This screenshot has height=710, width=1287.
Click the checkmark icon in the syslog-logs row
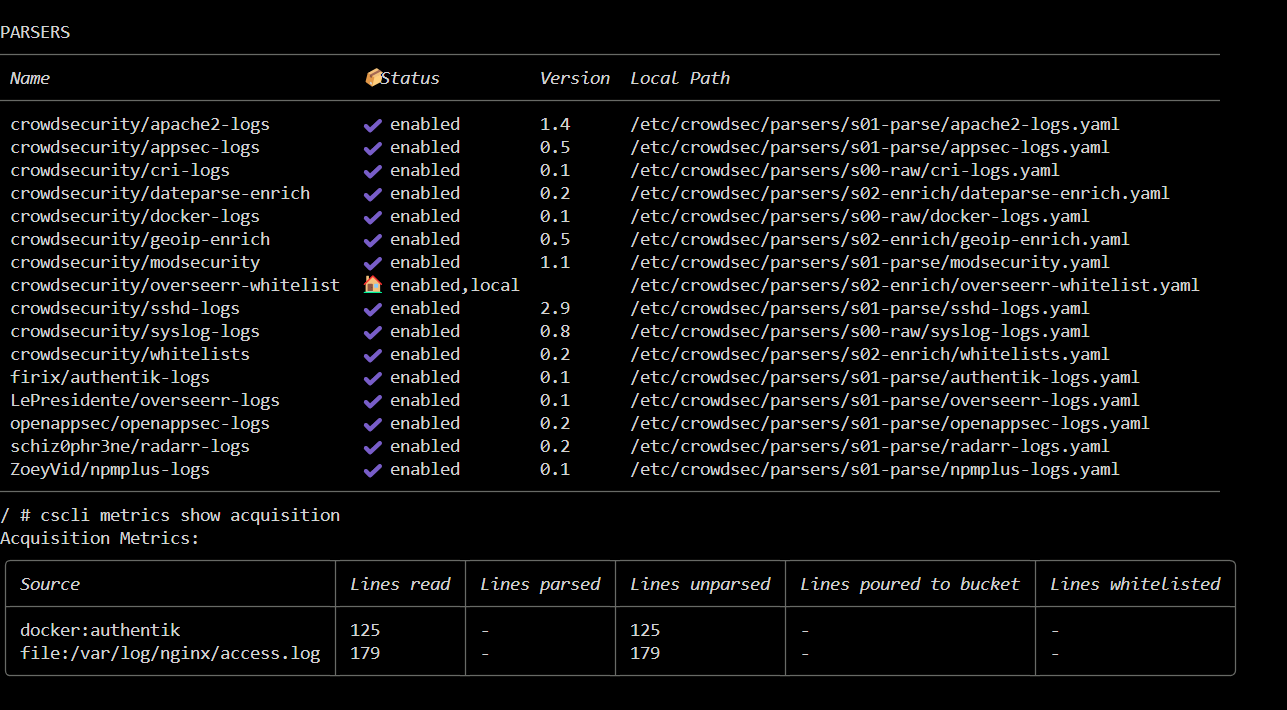pos(373,332)
